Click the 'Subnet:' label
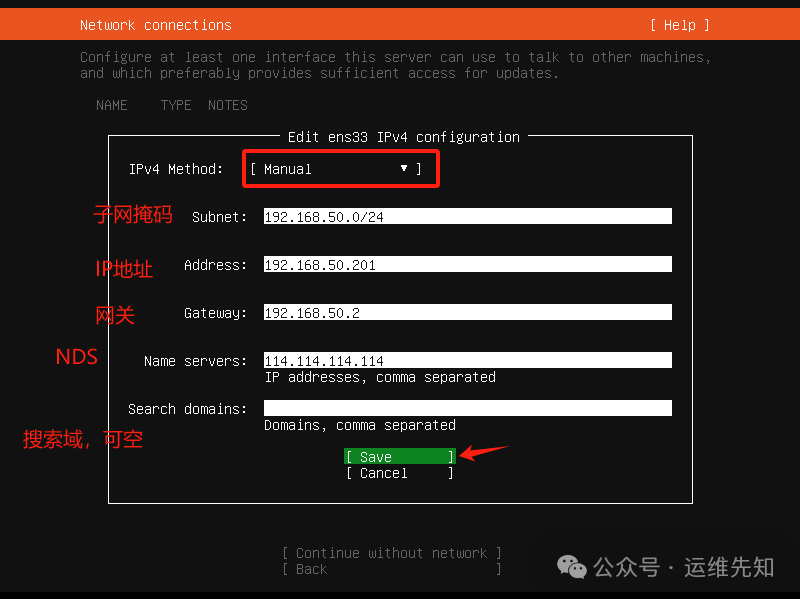The image size is (800, 599). coord(219,217)
